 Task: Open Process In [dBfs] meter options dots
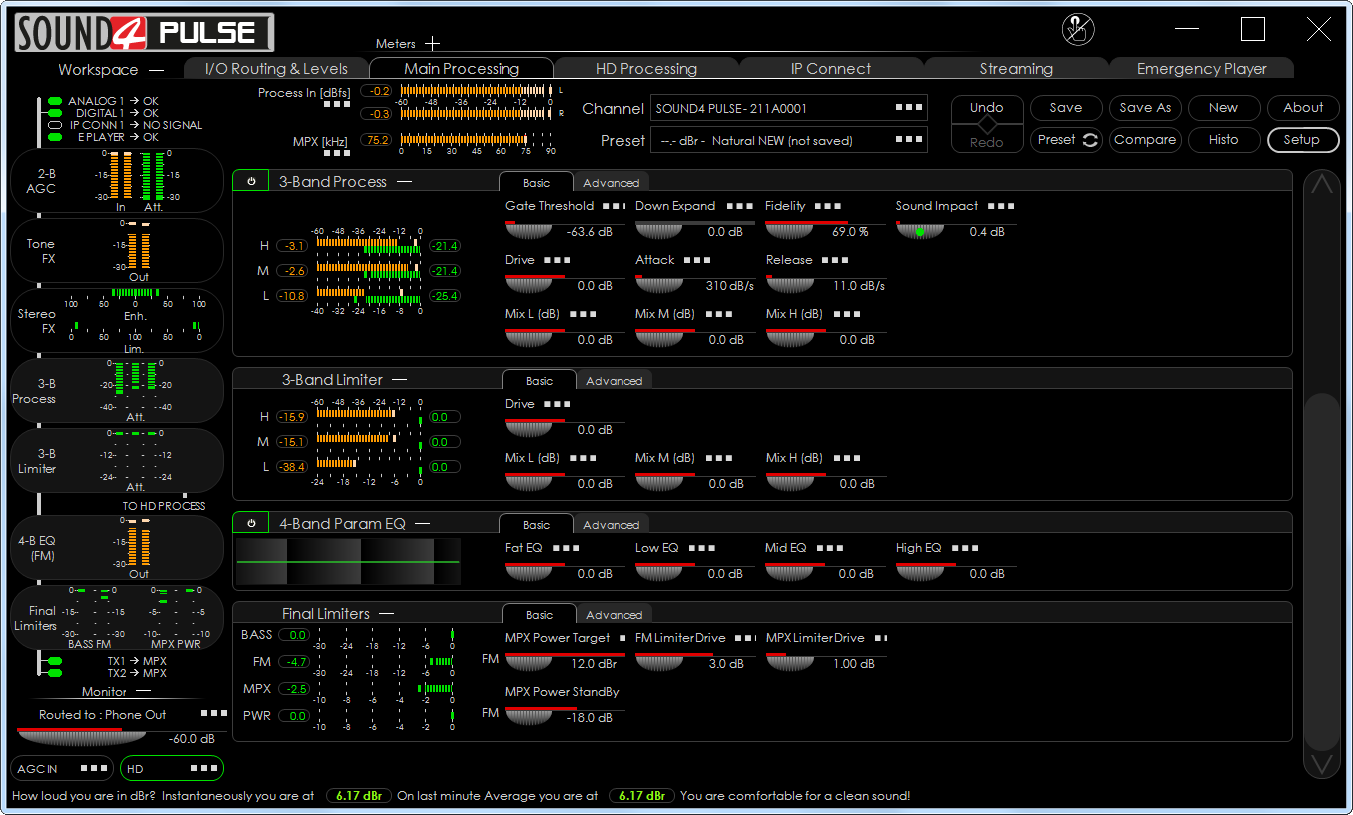(337, 104)
